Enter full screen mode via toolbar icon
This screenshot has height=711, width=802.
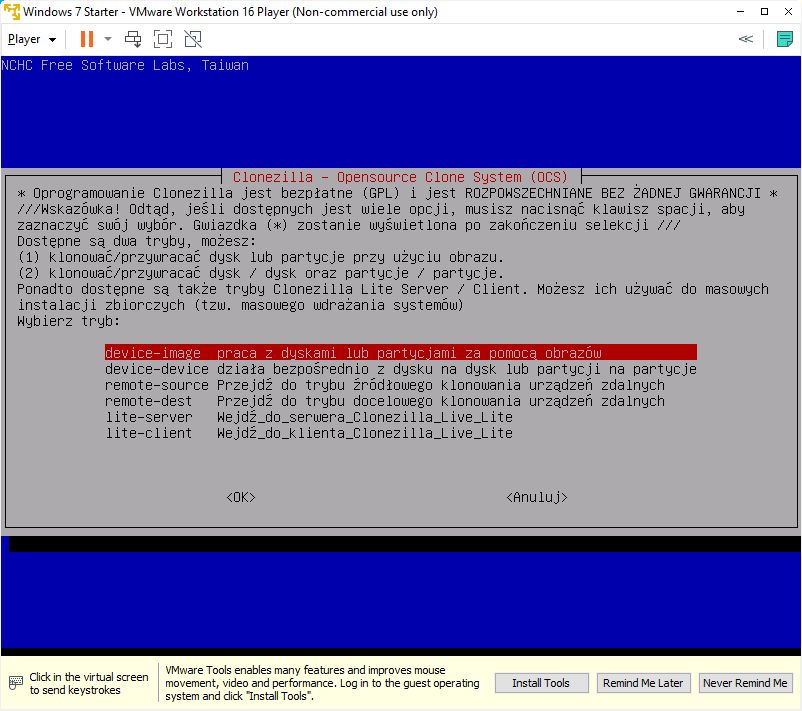point(163,39)
